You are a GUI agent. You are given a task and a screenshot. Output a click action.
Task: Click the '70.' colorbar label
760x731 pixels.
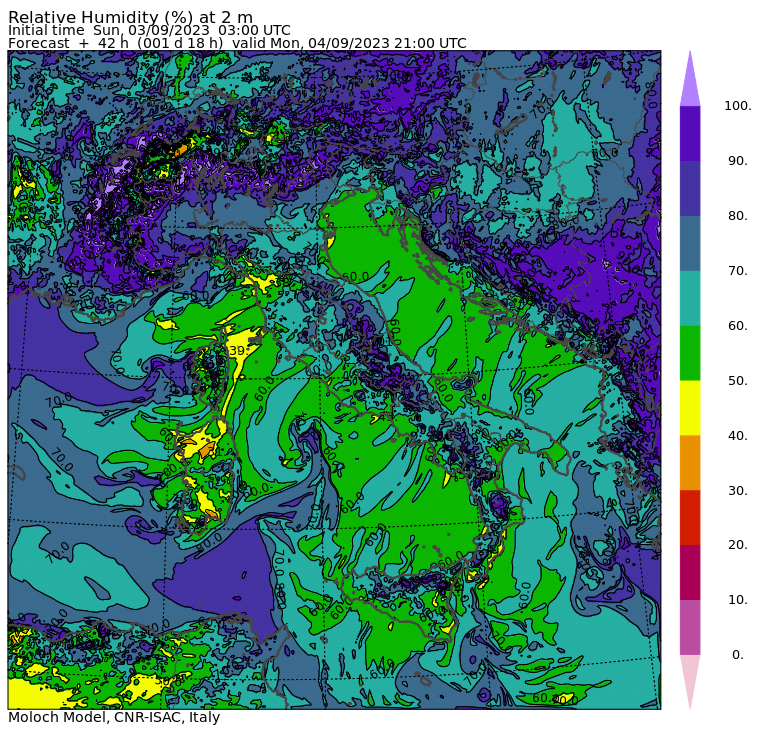[x=737, y=270]
